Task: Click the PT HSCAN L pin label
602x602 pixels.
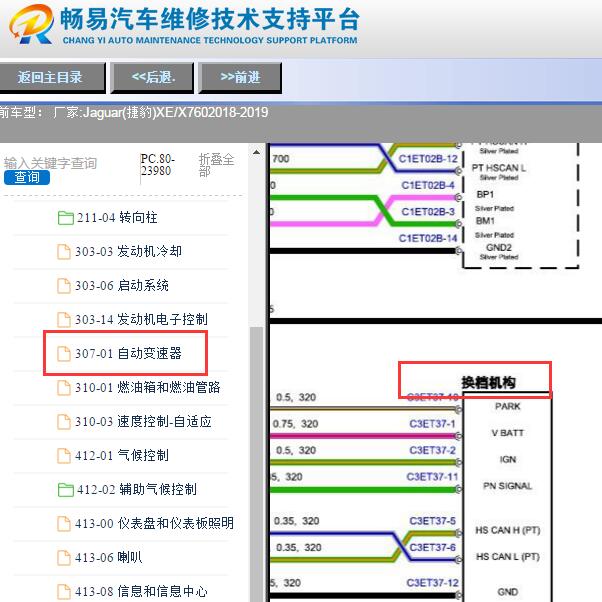Action: 499,168
